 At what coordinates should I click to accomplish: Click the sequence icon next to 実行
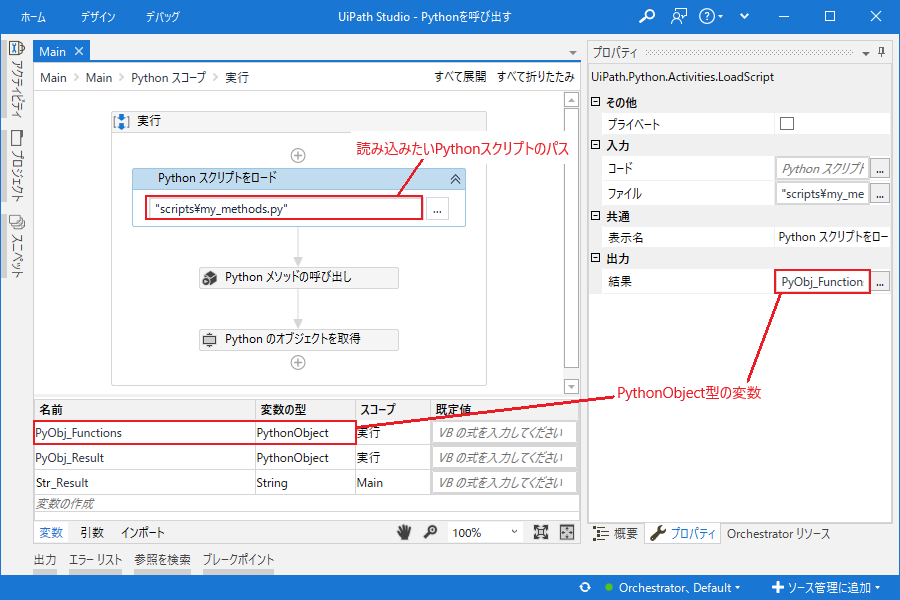pyautogui.click(x=122, y=122)
